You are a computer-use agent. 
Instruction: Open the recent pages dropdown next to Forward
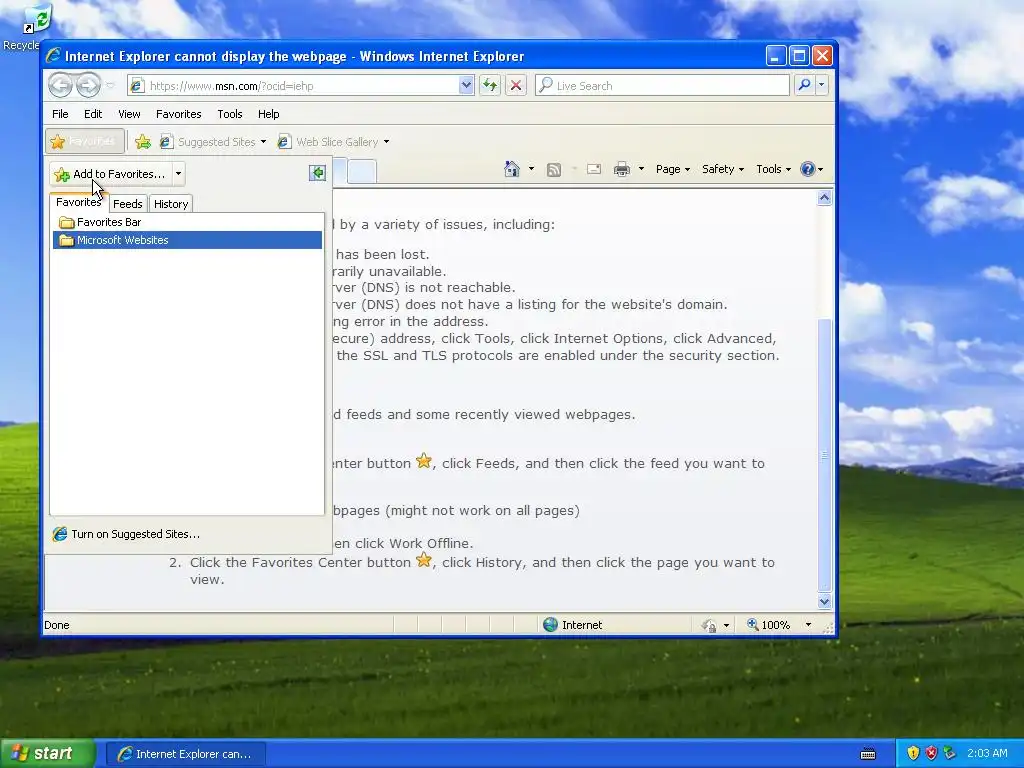pyautogui.click(x=110, y=86)
